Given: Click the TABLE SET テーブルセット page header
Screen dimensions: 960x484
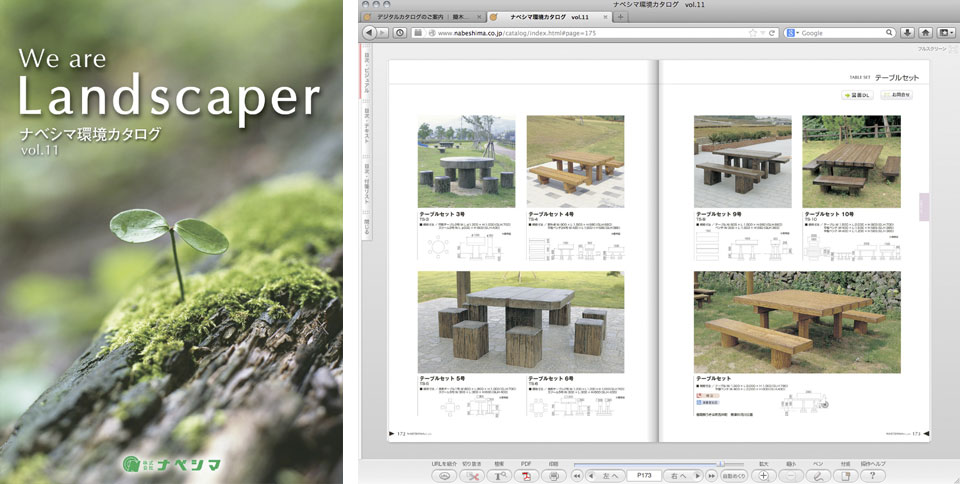Looking at the screenshot, I should pos(884,78).
